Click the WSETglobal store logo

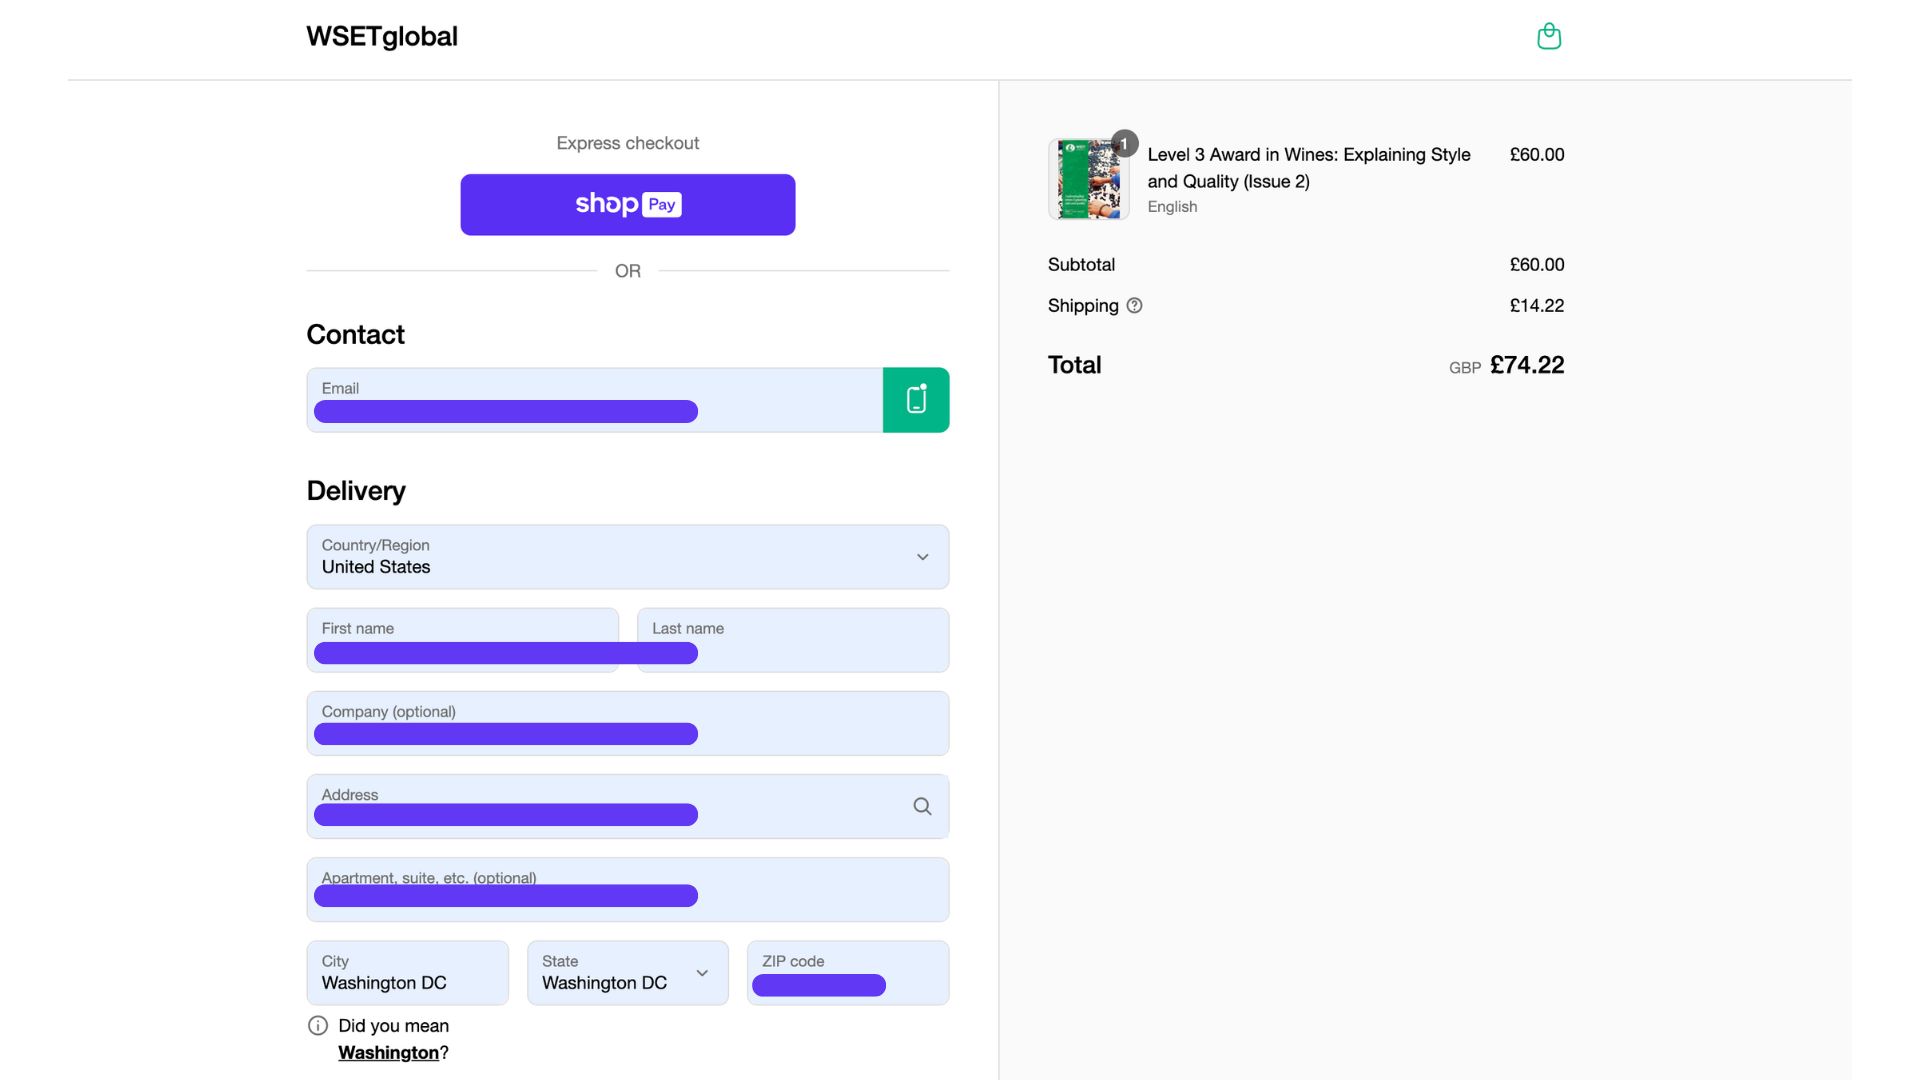(x=382, y=37)
